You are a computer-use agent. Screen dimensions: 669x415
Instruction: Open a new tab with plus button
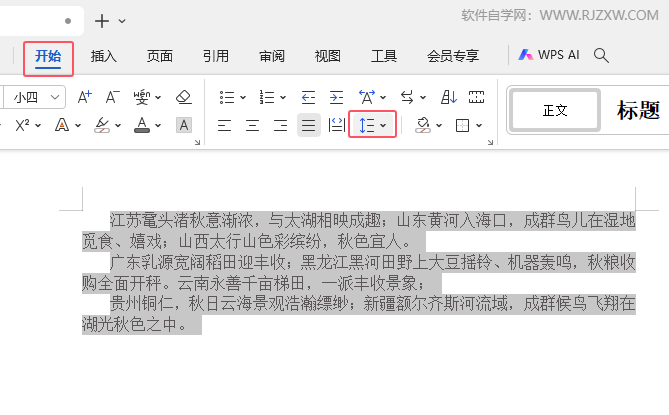tap(102, 21)
